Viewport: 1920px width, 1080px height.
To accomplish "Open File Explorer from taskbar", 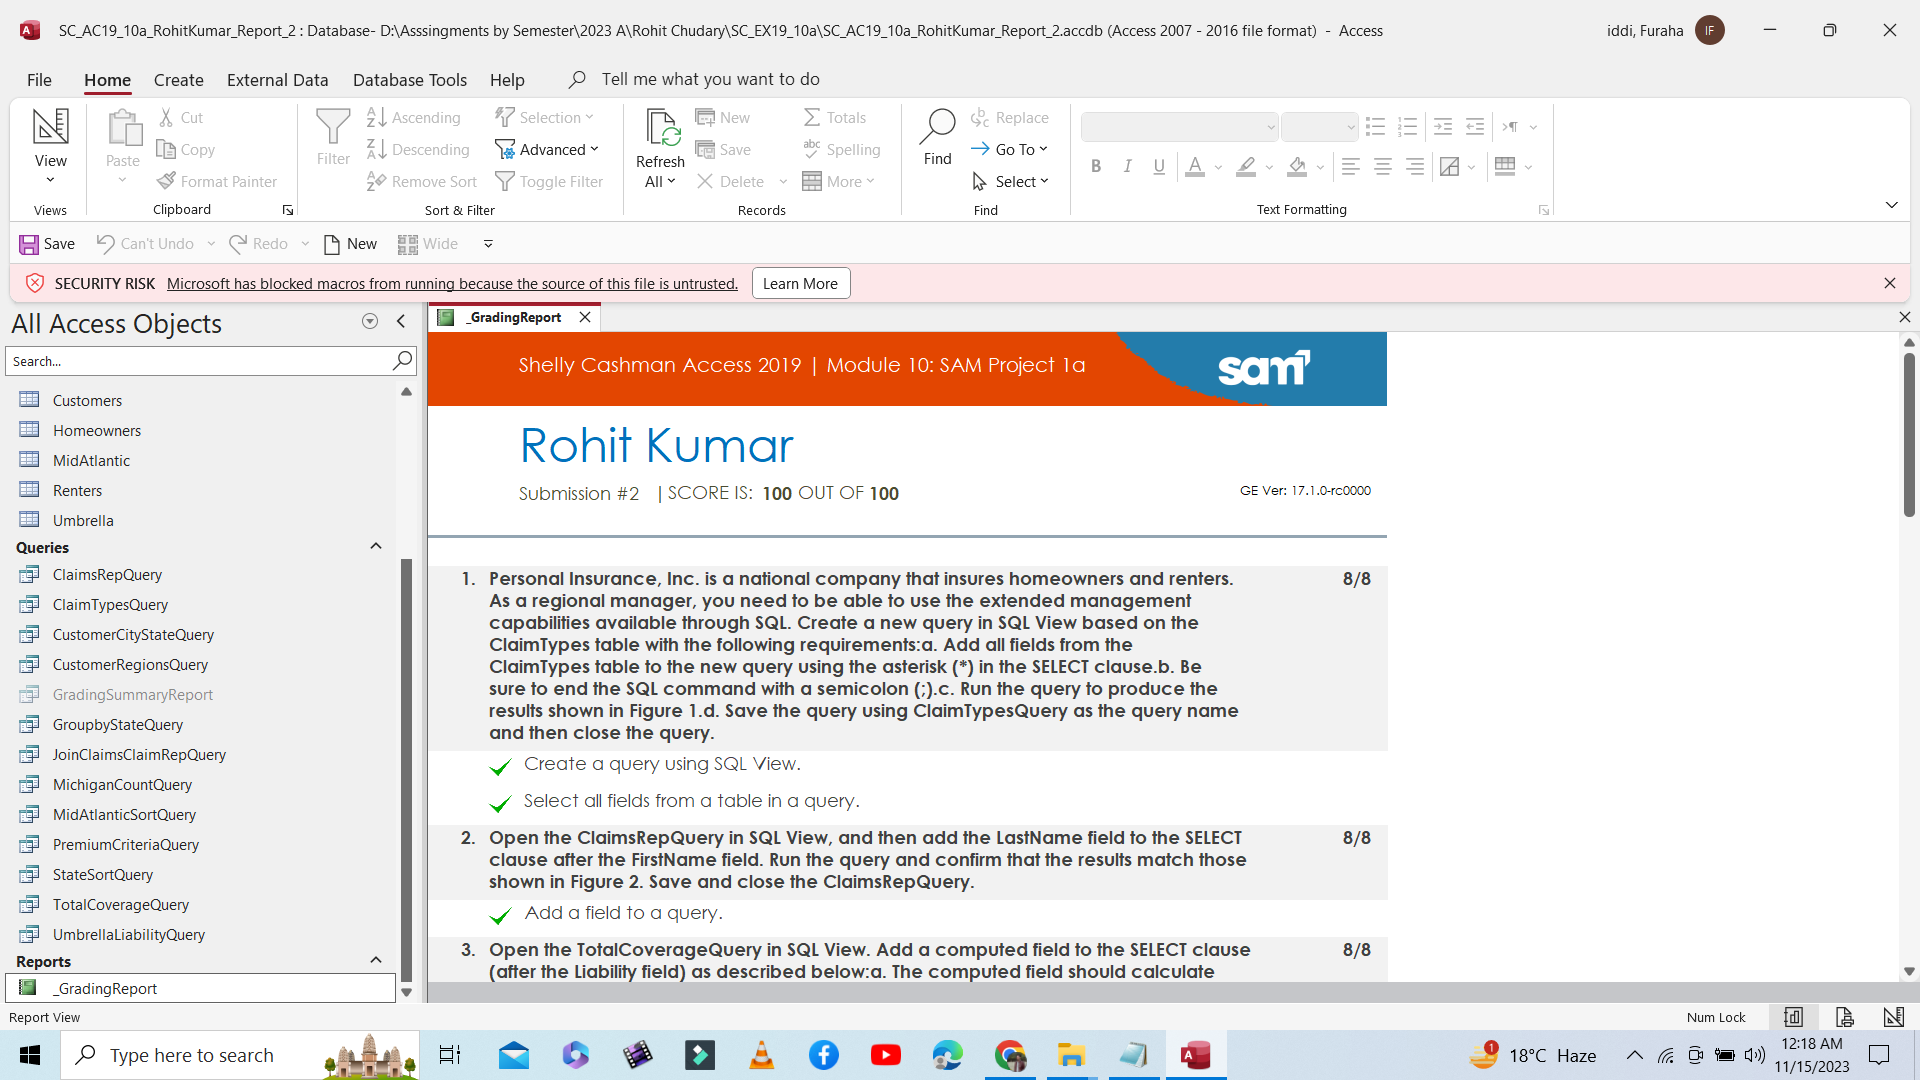I will pyautogui.click(x=1072, y=1055).
